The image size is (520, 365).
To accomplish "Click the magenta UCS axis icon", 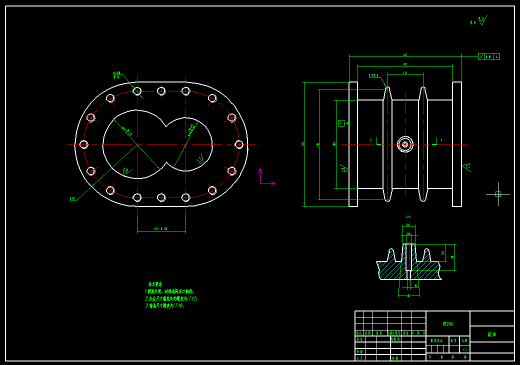I will coord(266,177).
